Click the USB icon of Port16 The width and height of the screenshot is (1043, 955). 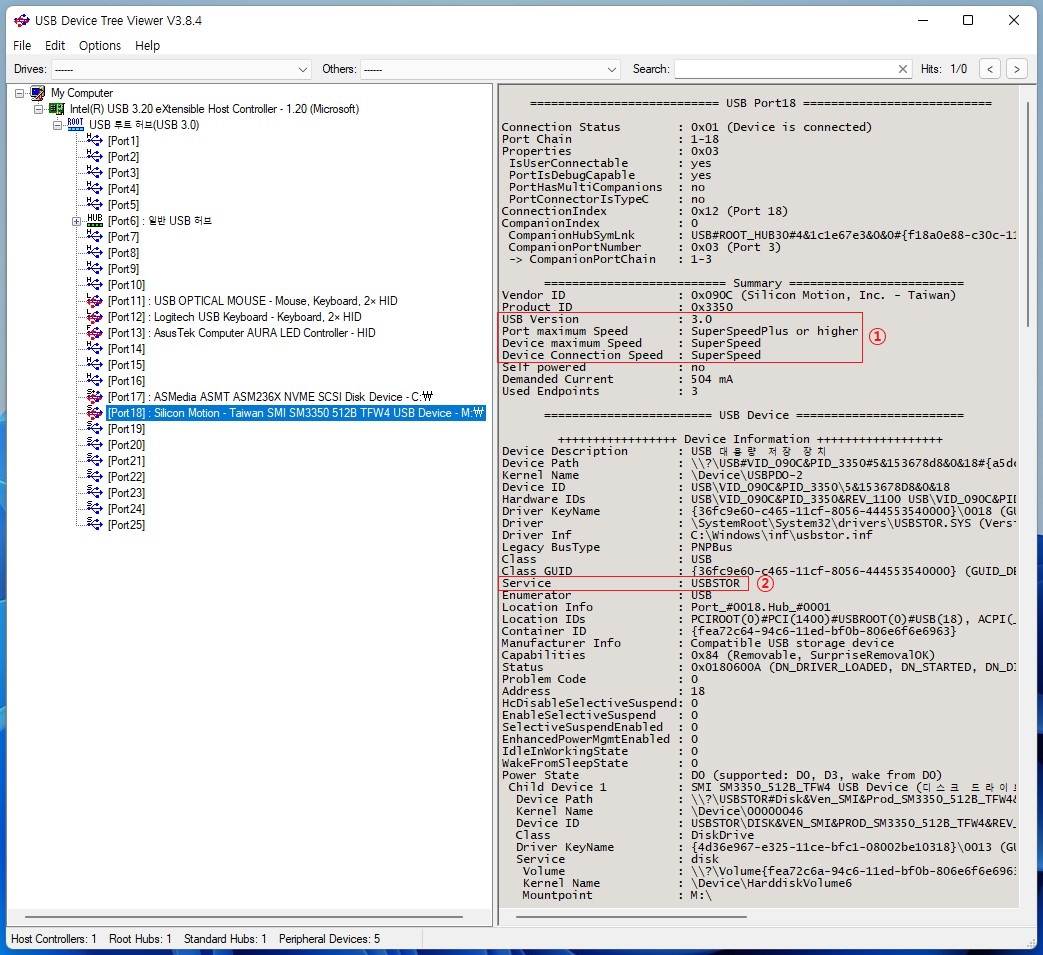click(x=94, y=380)
